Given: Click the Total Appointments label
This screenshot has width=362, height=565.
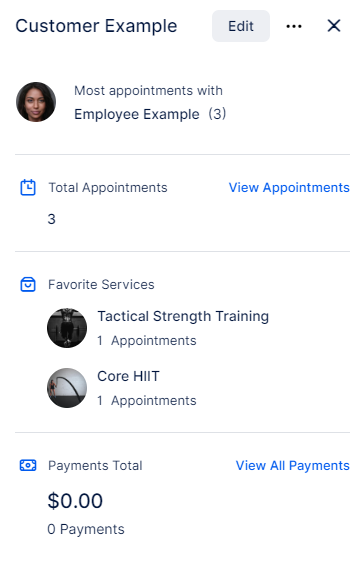Looking at the screenshot, I should pyautogui.click(x=108, y=188).
